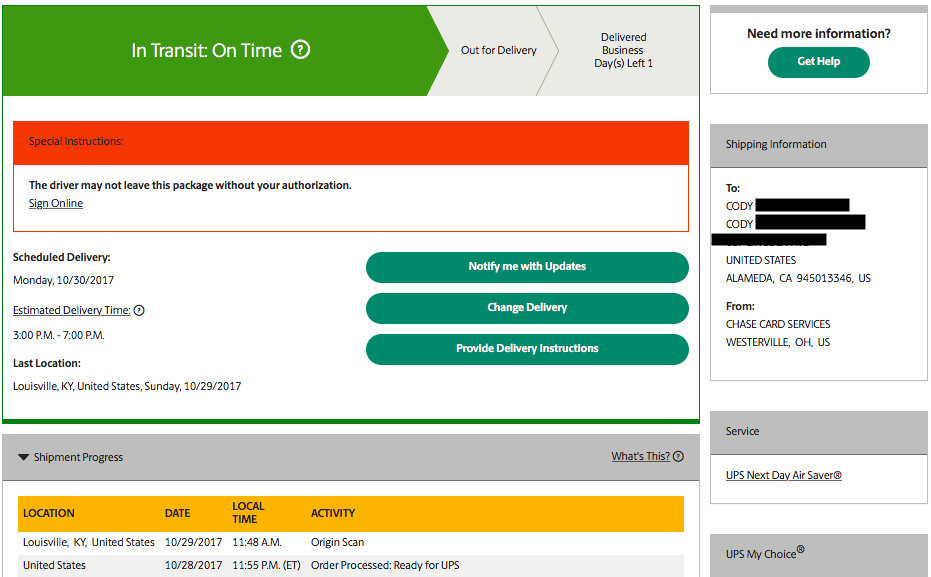Open the Estimated Delivery Time link
Screen dimensions: 931x577
pyautogui.click(x=72, y=310)
